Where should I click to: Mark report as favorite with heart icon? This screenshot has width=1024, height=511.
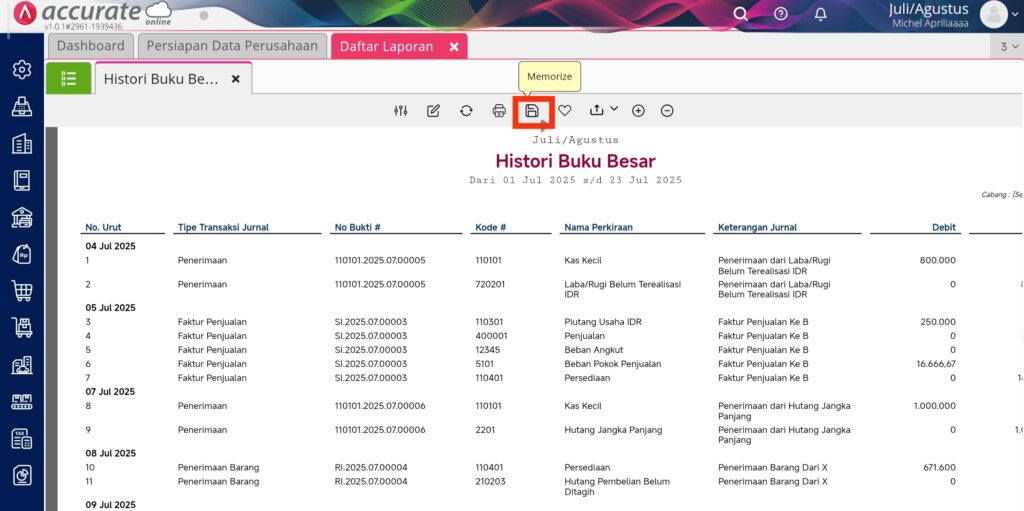pyautogui.click(x=565, y=111)
